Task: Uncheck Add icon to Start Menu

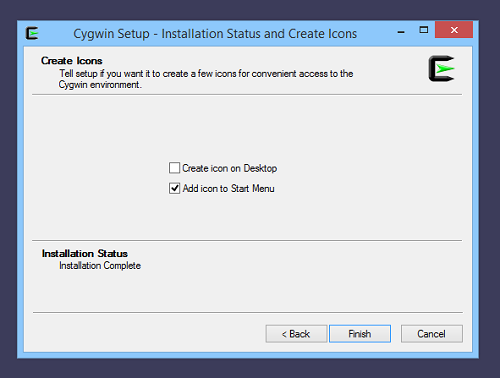Action: pos(174,188)
